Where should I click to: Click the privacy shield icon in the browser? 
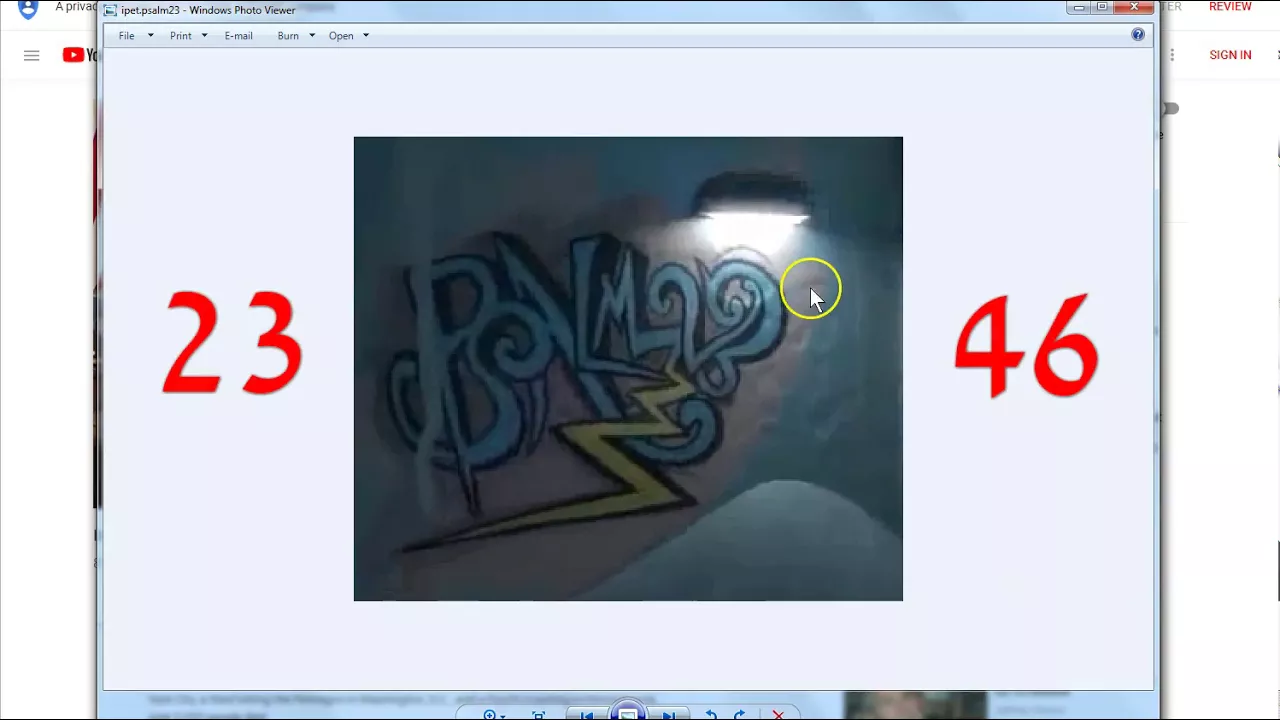(28, 9)
